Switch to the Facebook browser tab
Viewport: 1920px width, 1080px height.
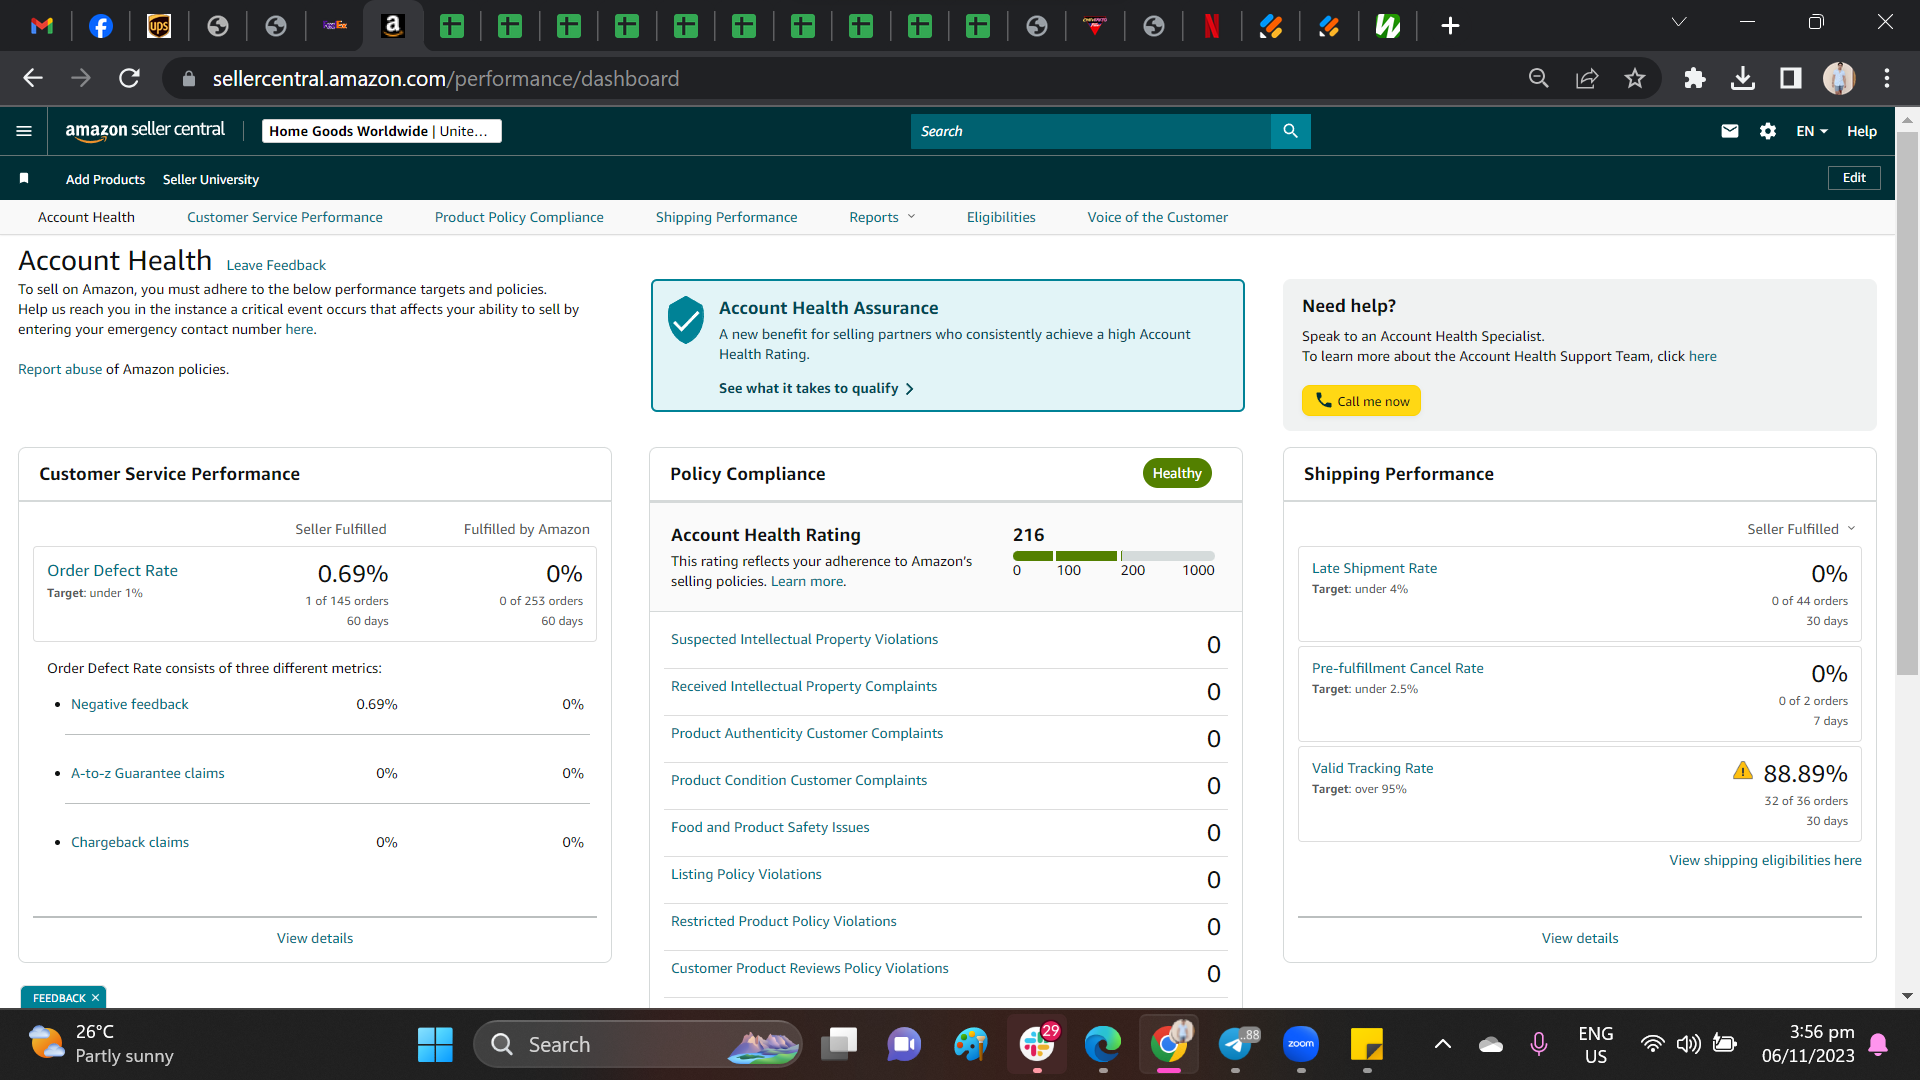(x=101, y=26)
